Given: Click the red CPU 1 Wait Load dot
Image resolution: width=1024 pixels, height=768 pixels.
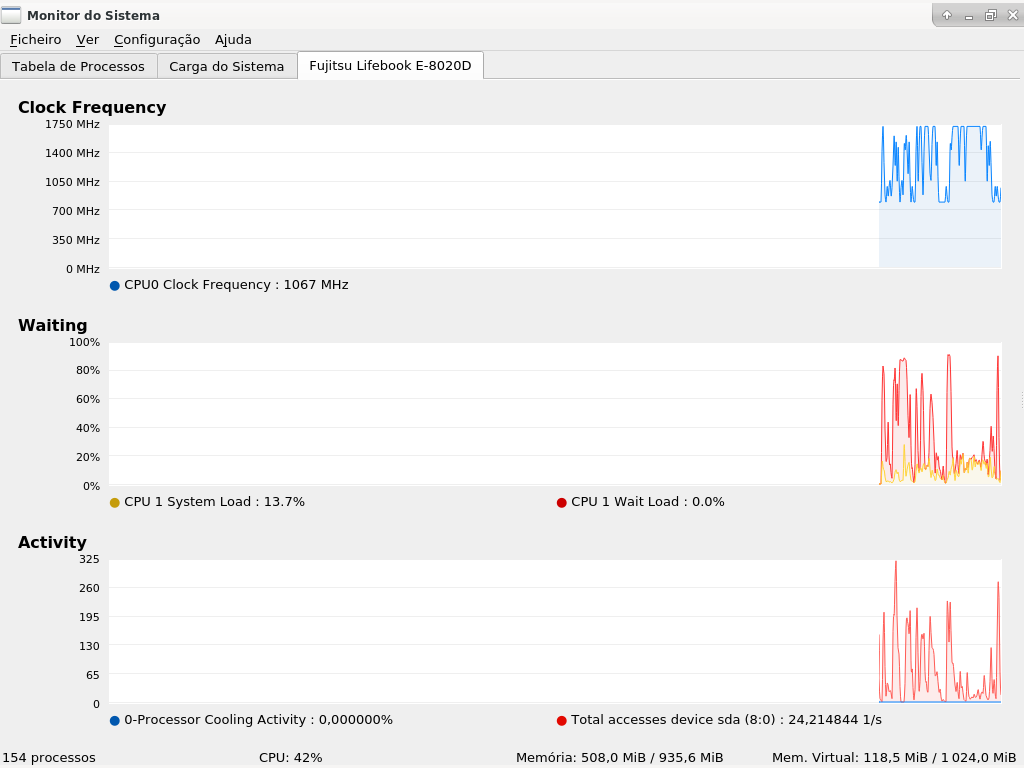Looking at the screenshot, I should pos(562,503).
